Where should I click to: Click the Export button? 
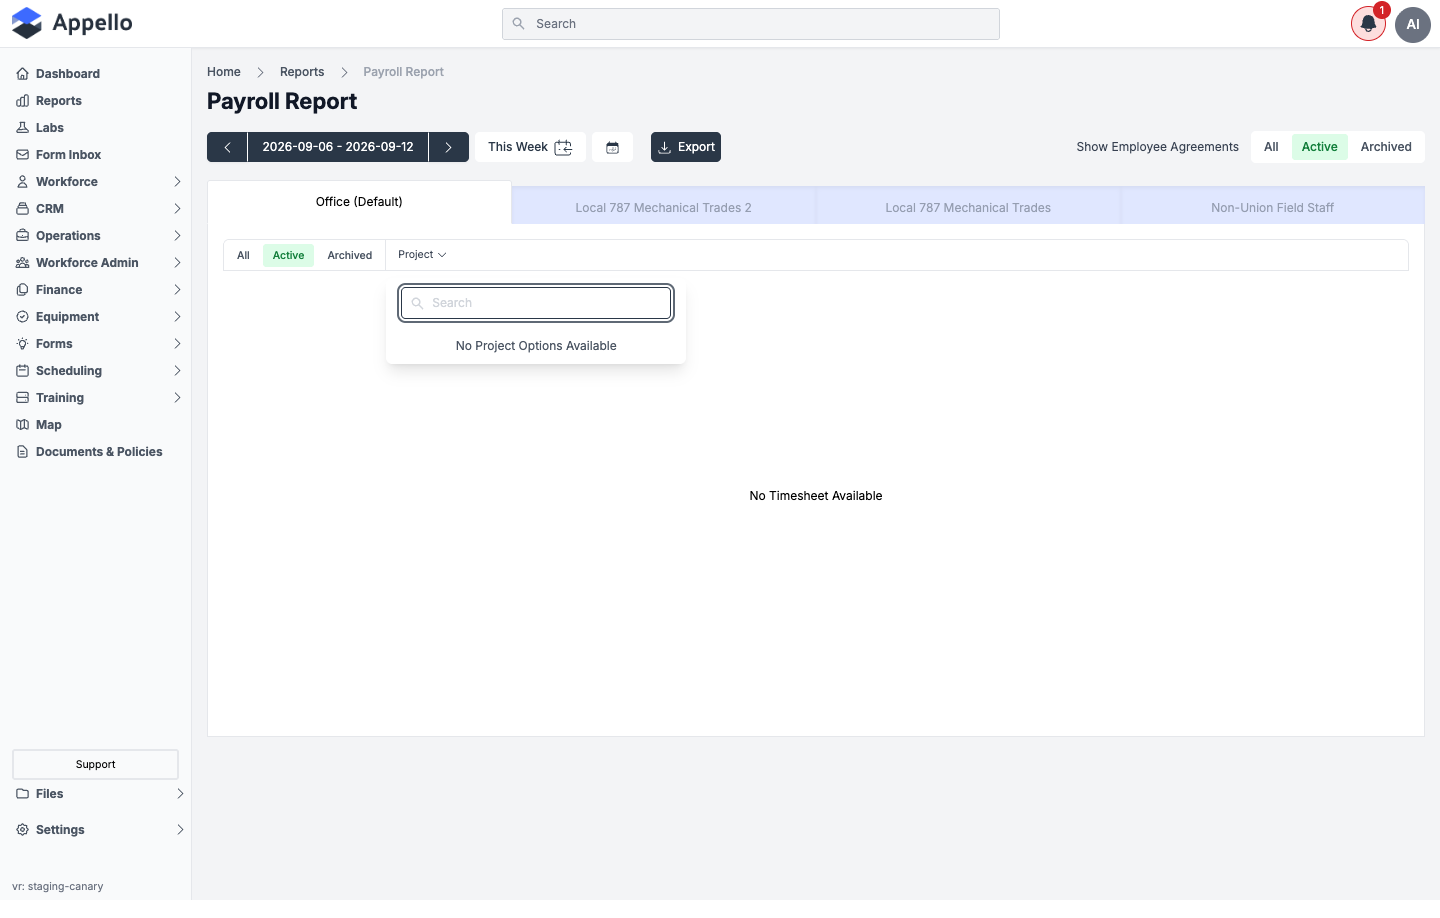[686, 147]
